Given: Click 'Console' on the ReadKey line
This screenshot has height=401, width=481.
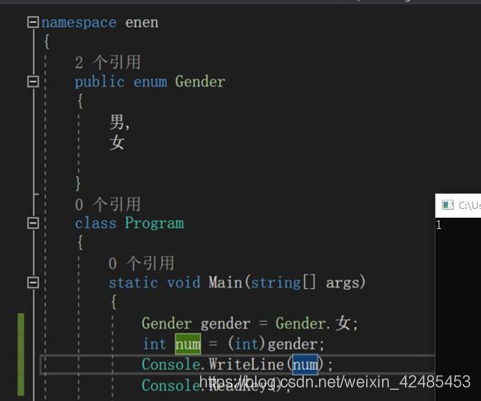Looking at the screenshot, I should pos(171,385).
